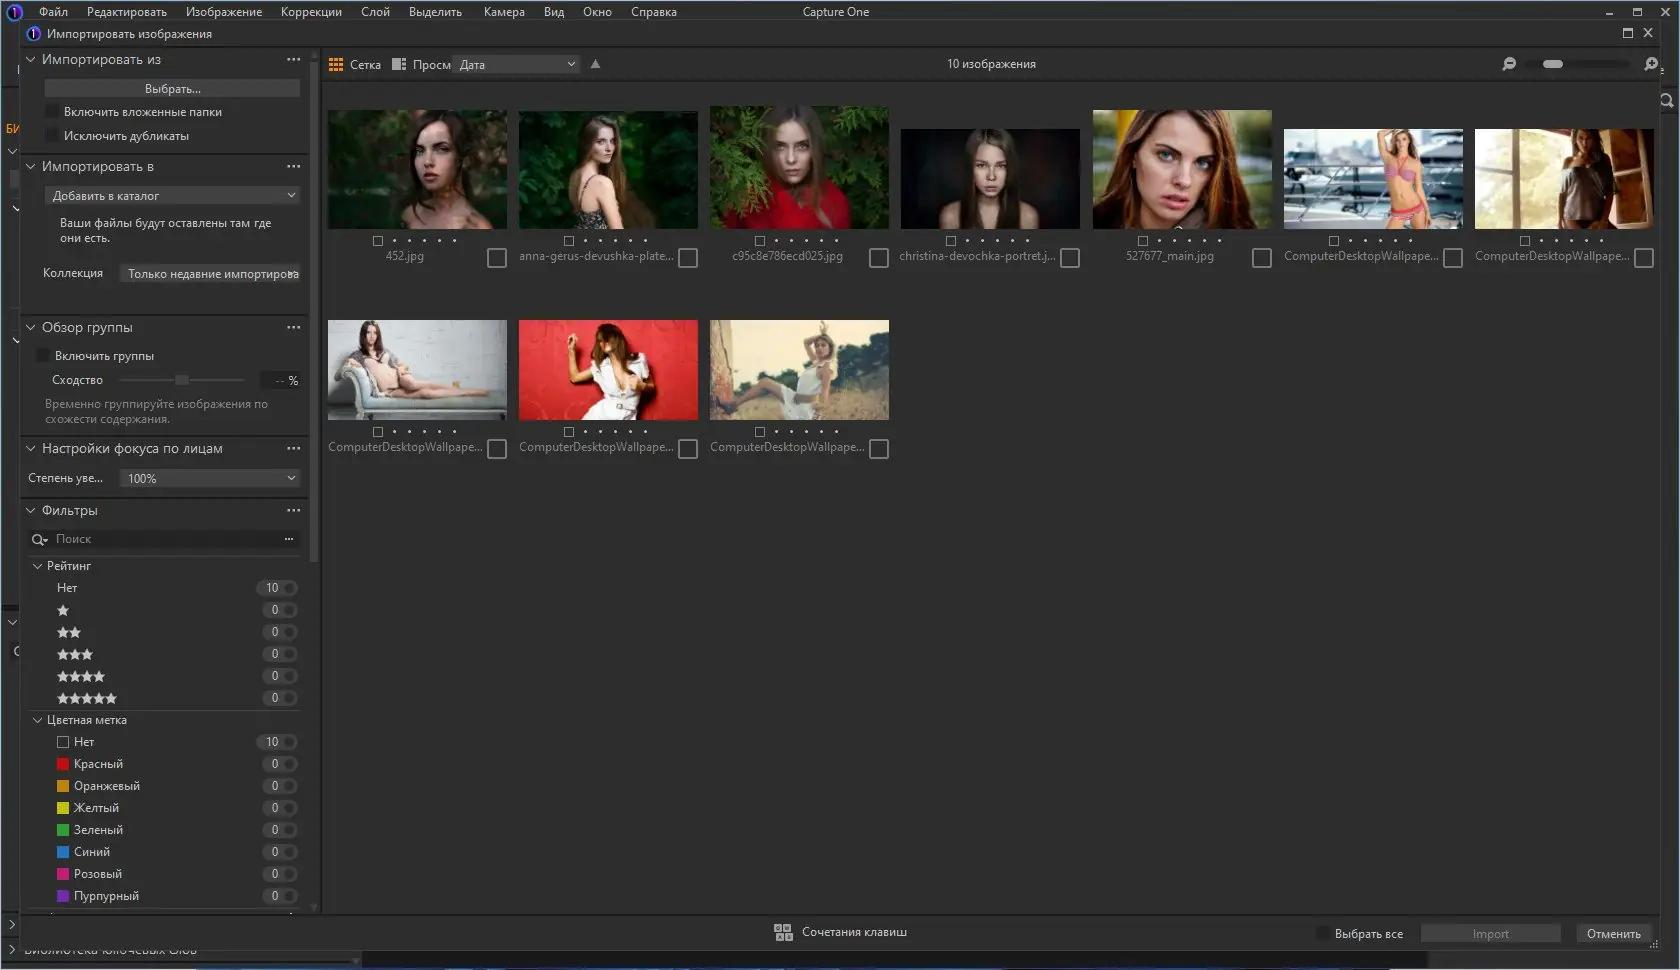
Task: Open the Сочетания клавиш shortcuts icon
Action: click(783, 932)
